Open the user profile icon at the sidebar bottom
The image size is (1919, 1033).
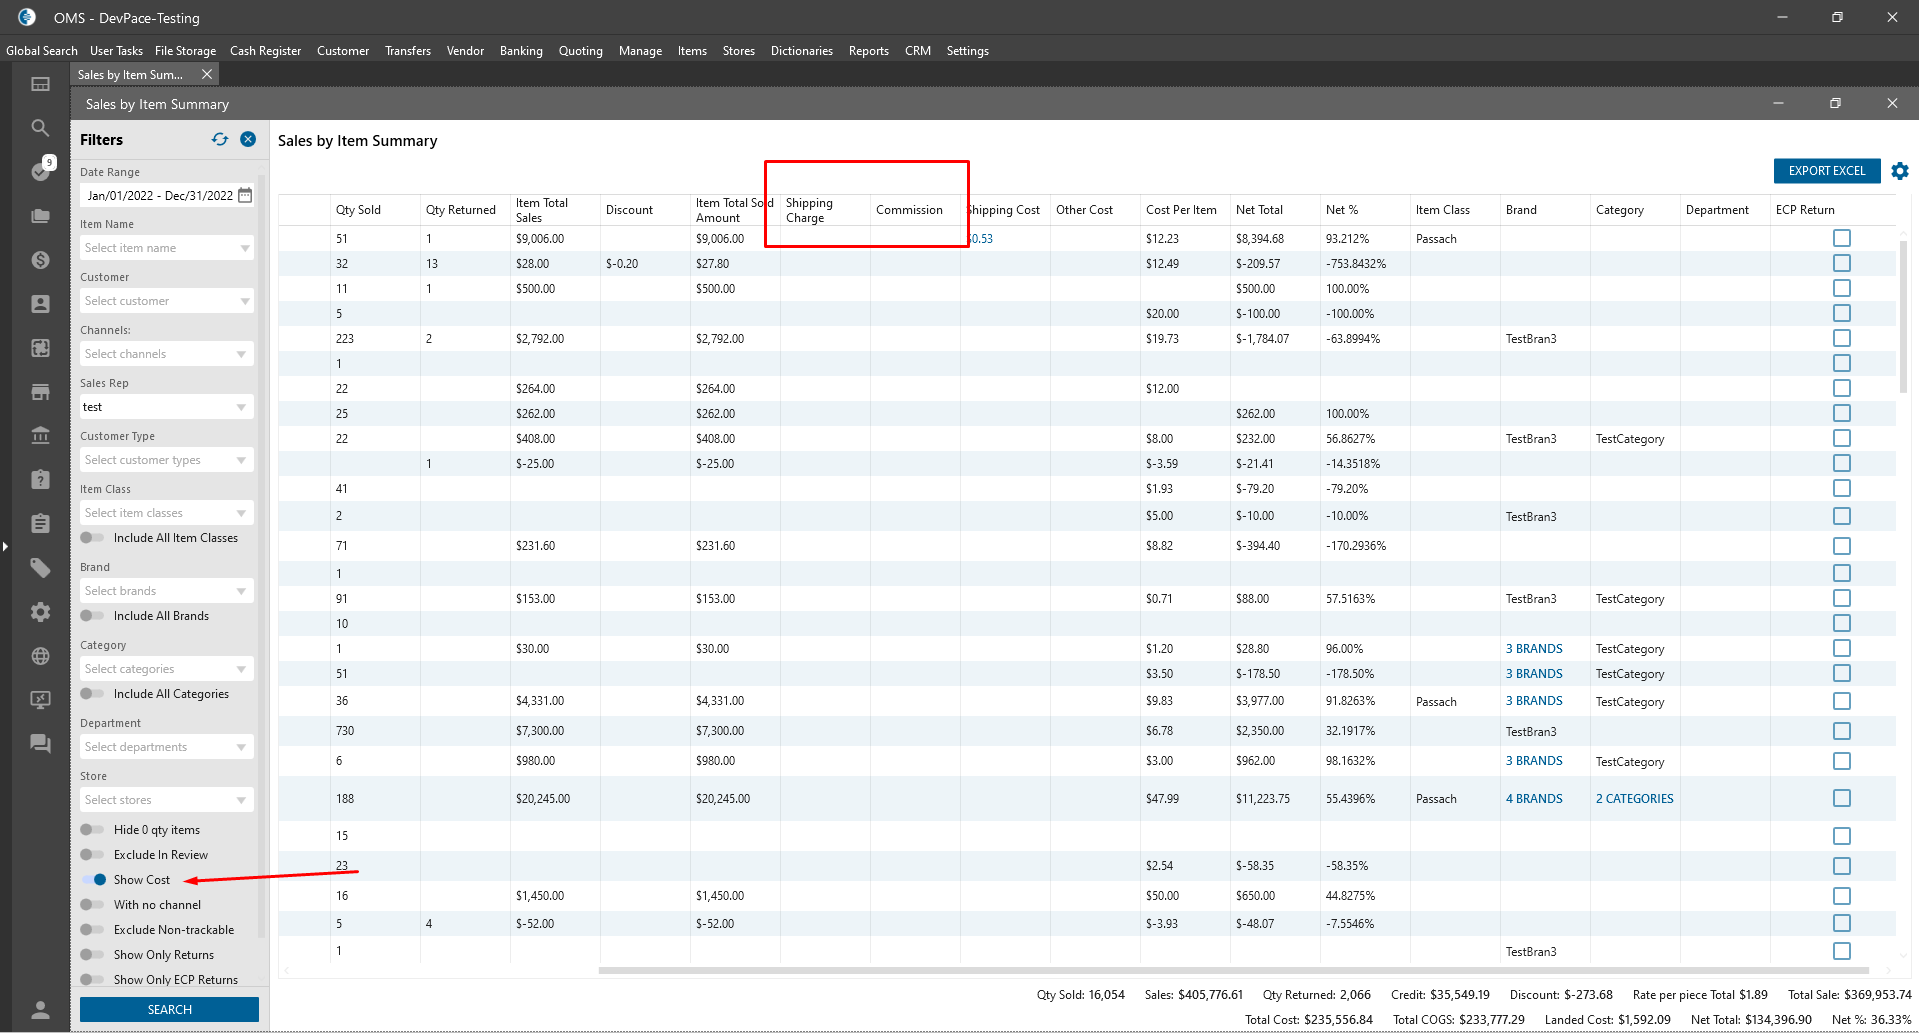pyautogui.click(x=40, y=1010)
